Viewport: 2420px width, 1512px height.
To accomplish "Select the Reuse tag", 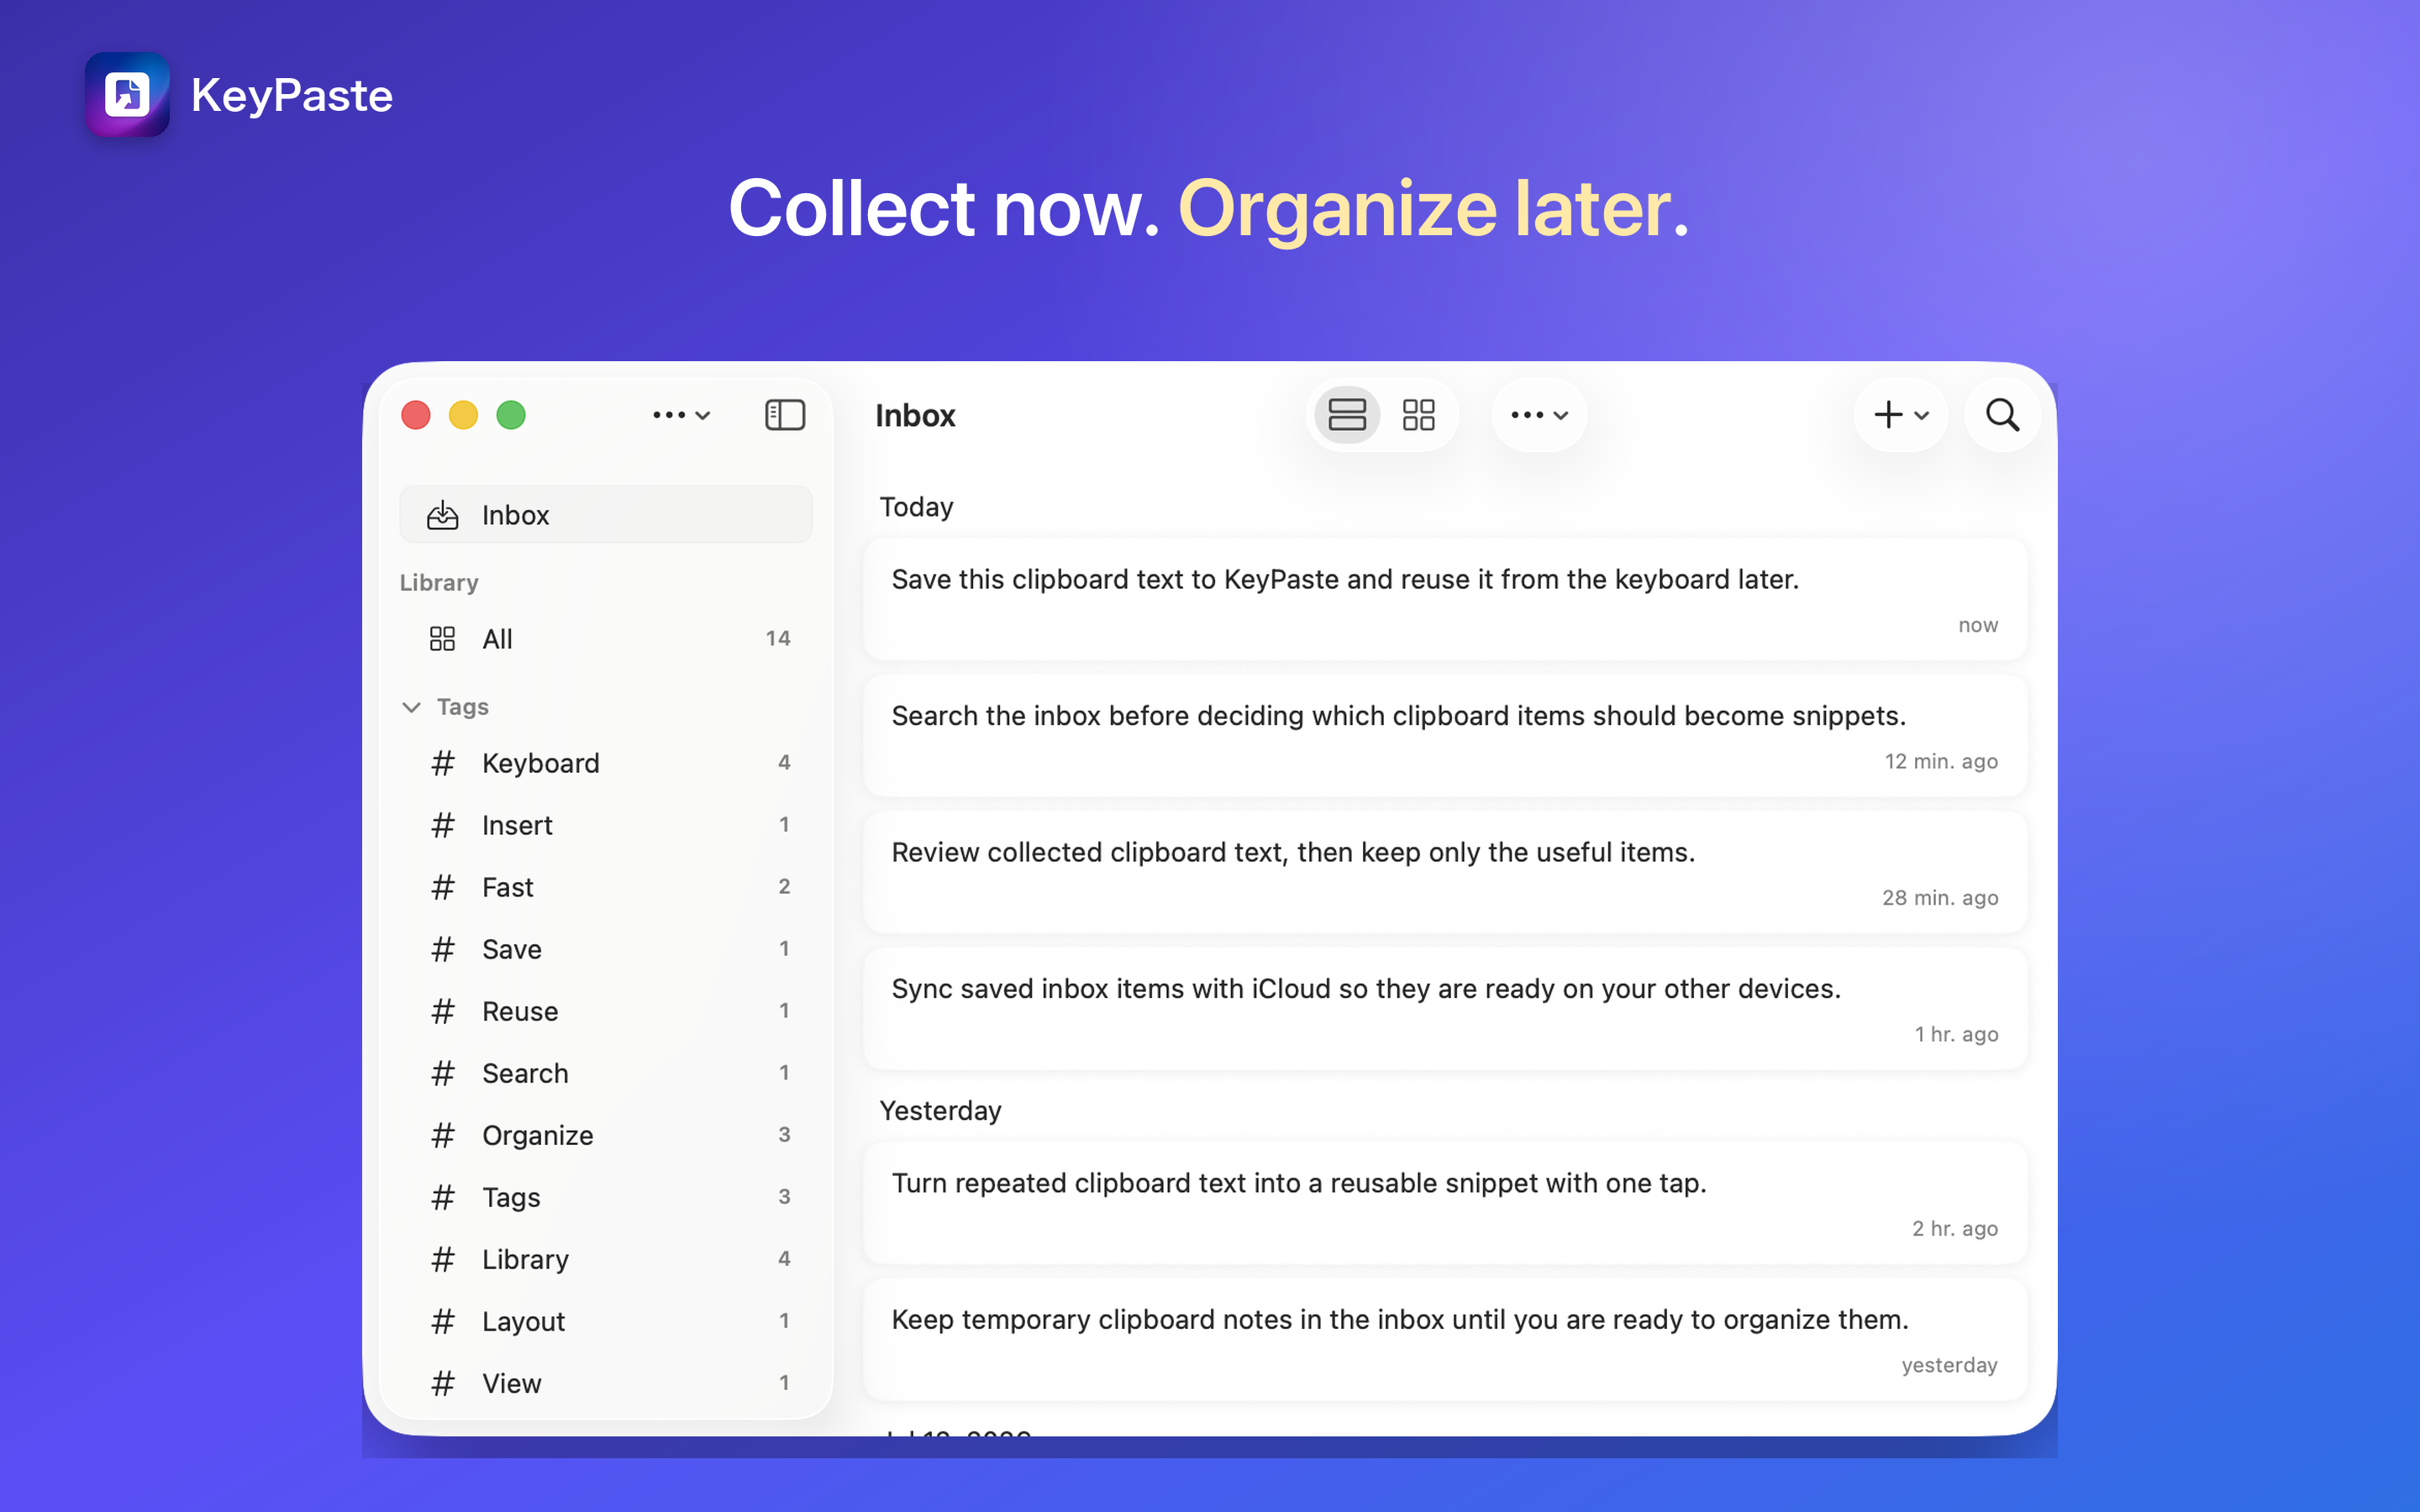I will point(606,1011).
